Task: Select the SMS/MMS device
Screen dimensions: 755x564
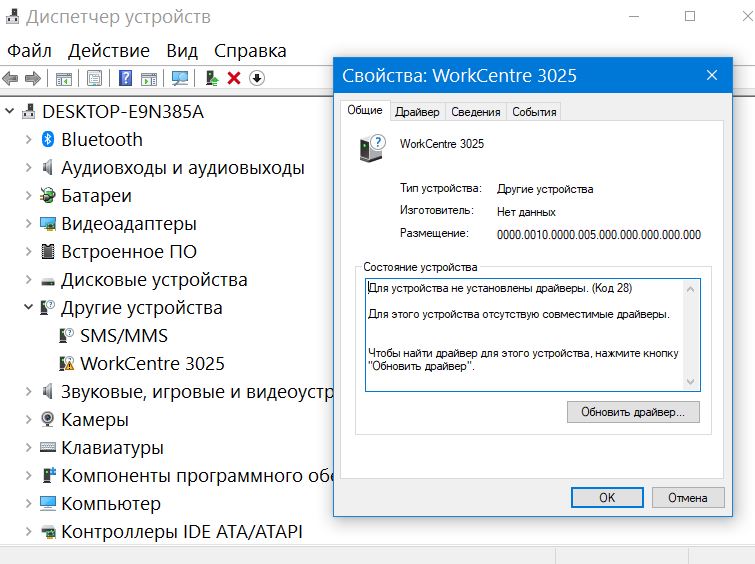Action: (124, 335)
